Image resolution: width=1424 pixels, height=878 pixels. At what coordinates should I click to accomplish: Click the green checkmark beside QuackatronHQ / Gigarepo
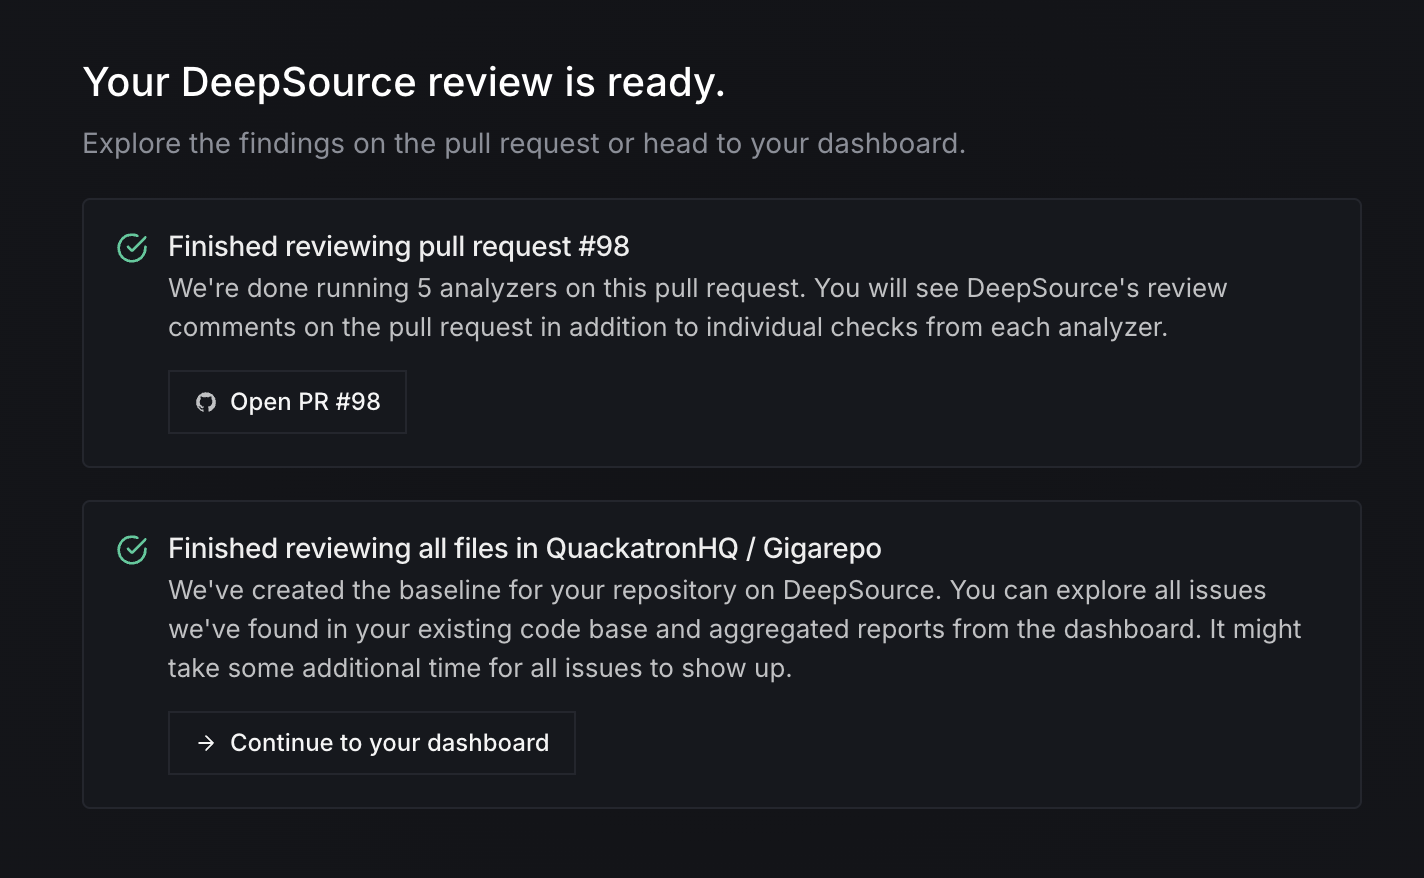pyautogui.click(x=132, y=550)
